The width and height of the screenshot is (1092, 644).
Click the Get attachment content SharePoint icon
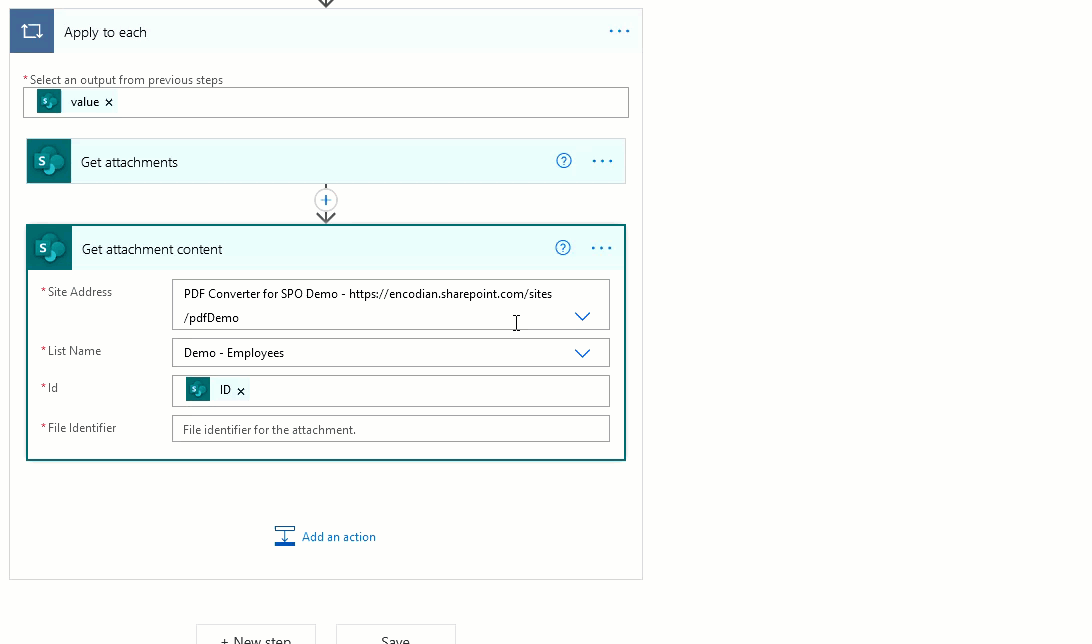pyautogui.click(x=49, y=248)
